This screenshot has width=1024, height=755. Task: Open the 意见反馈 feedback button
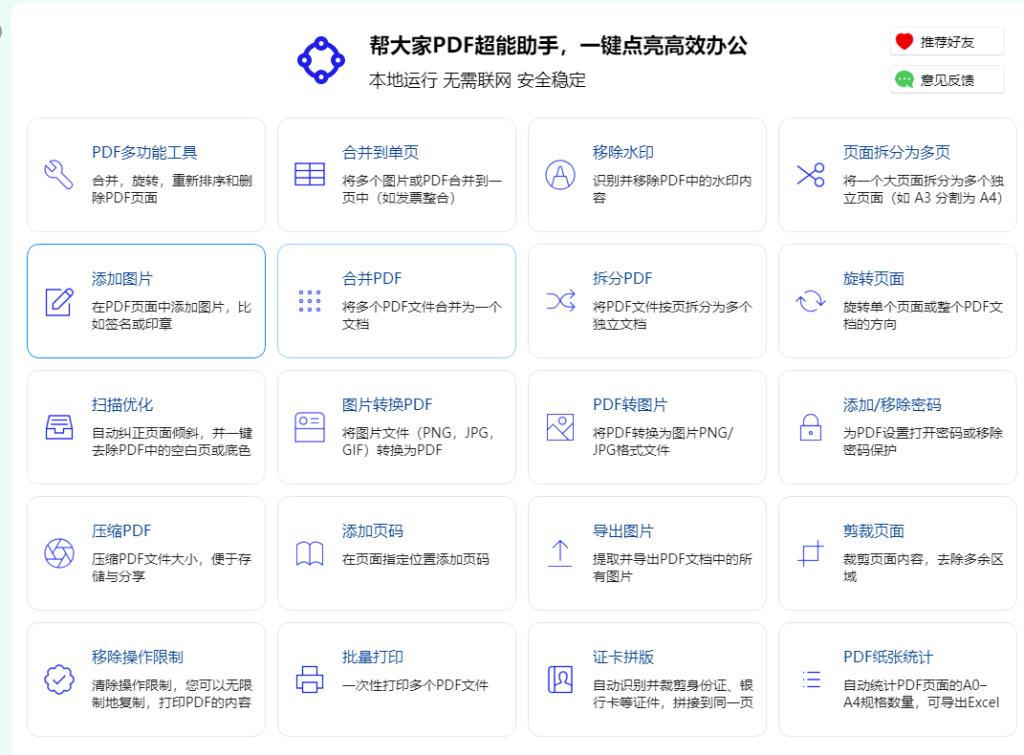pos(946,80)
